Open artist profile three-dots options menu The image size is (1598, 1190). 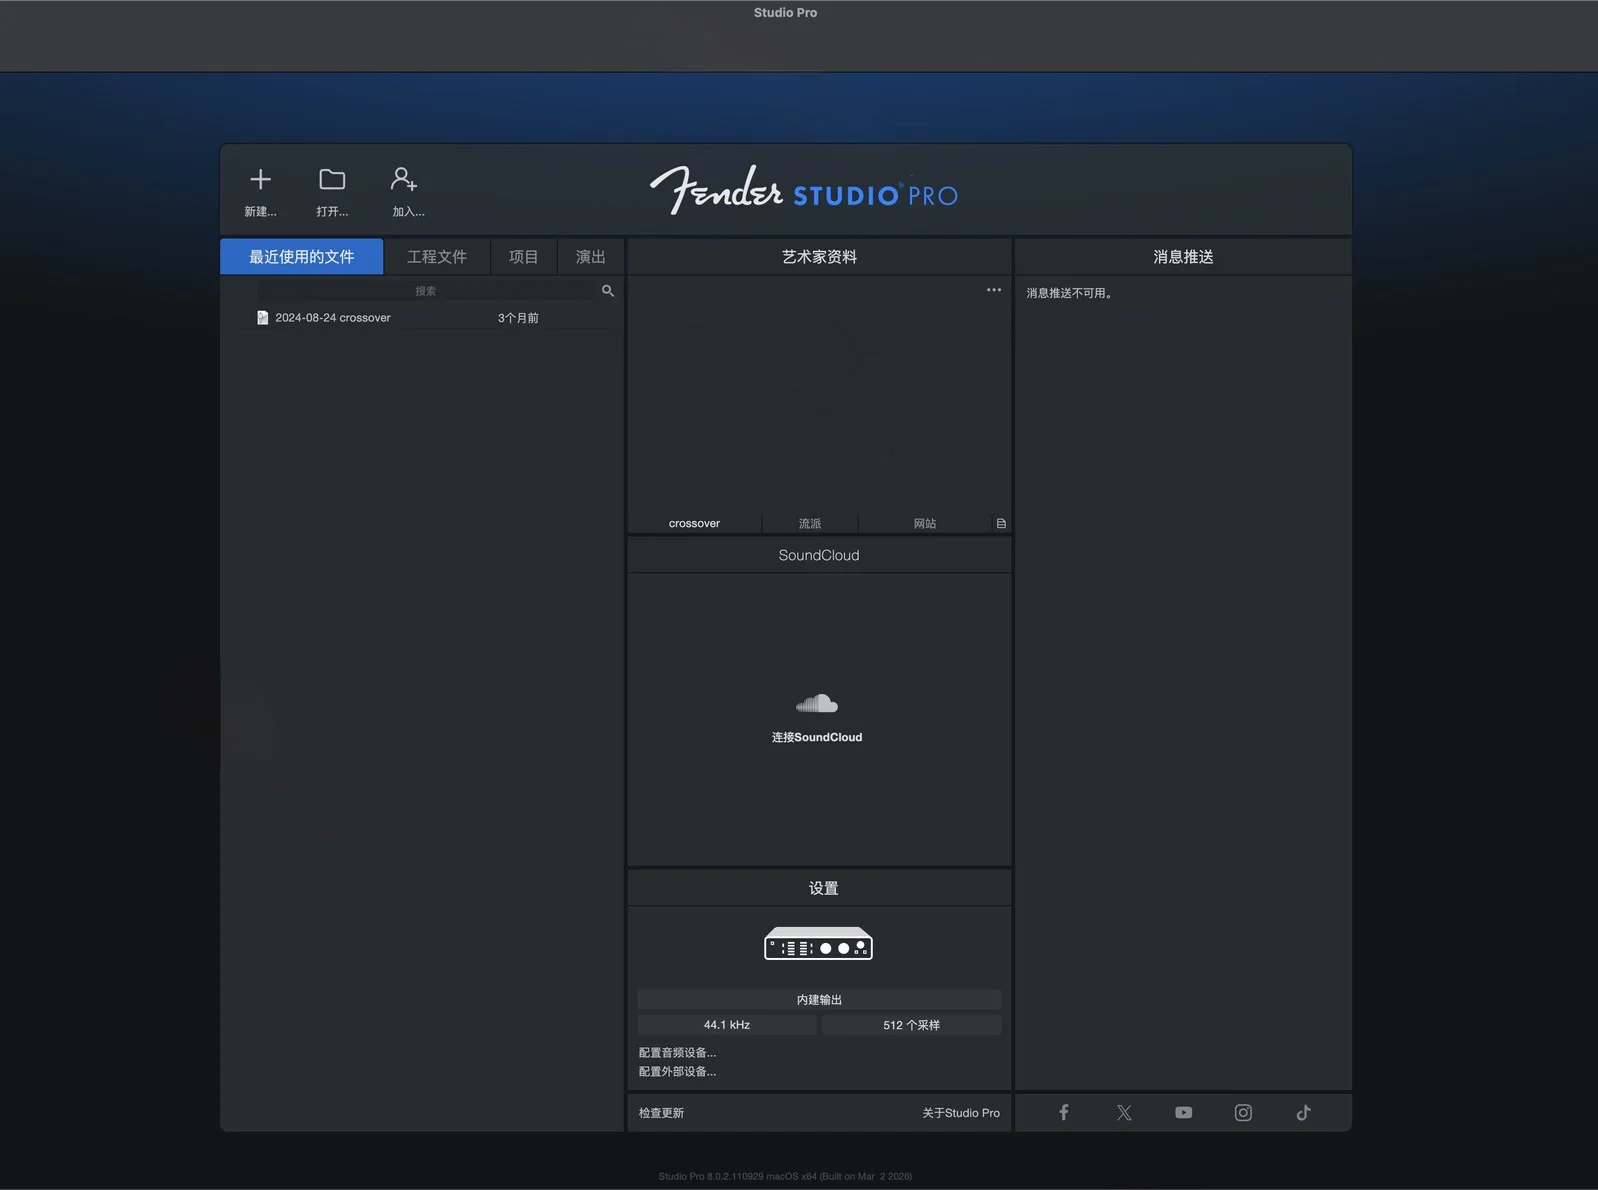pyautogui.click(x=993, y=290)
